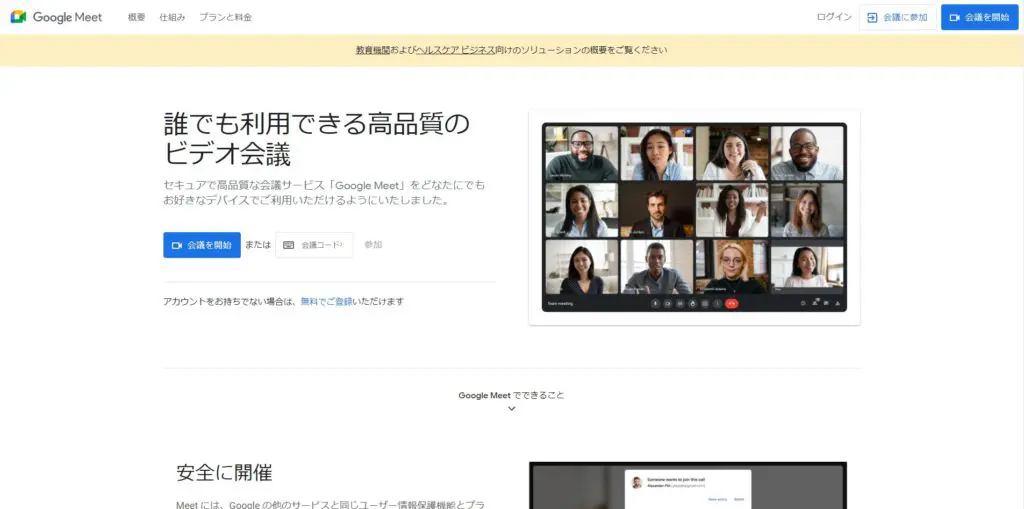Click the 安全に開催 heading
The width and height of the screenshot is (1024, 509).
tap(224, 472)
